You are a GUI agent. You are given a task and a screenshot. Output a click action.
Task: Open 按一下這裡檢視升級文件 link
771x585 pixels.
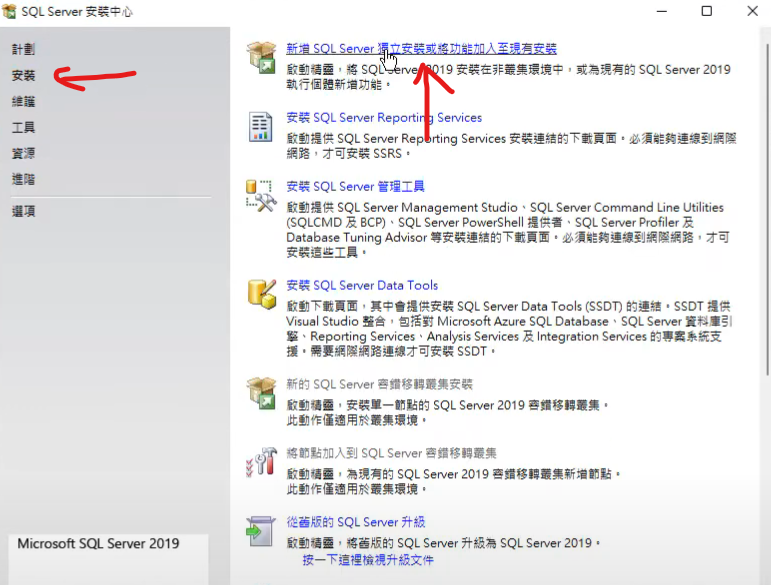point(368,559)
